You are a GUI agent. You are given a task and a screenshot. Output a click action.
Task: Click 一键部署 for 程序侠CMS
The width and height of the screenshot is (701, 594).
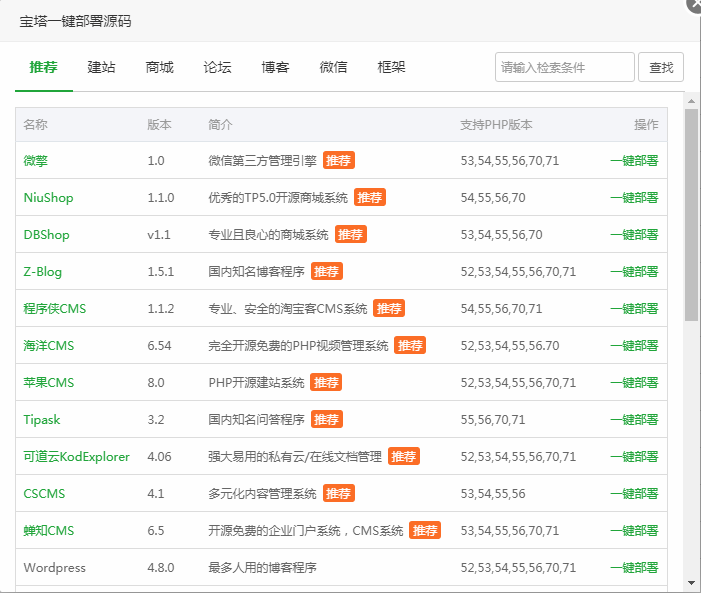click(634, 309)
